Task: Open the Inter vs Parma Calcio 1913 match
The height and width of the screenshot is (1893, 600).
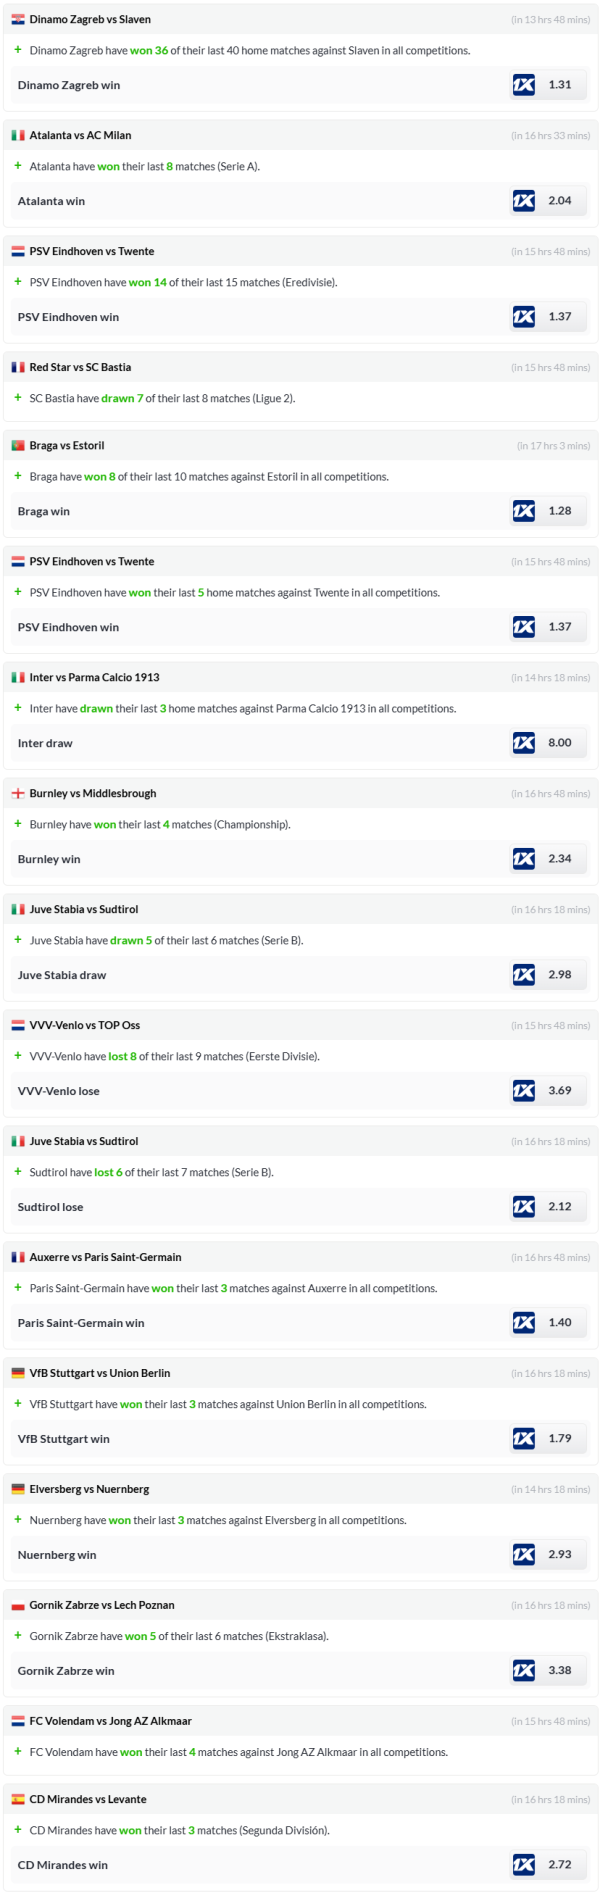Action: click(94, 678)
